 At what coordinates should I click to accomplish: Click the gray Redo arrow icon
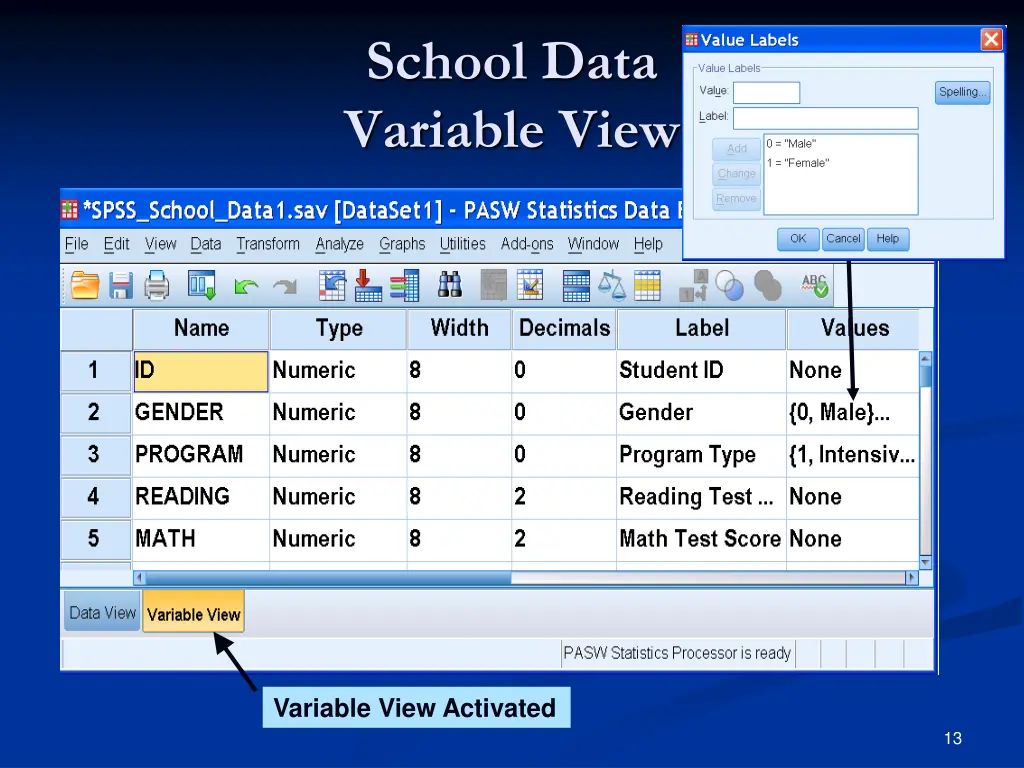click(x=285, y=286)
